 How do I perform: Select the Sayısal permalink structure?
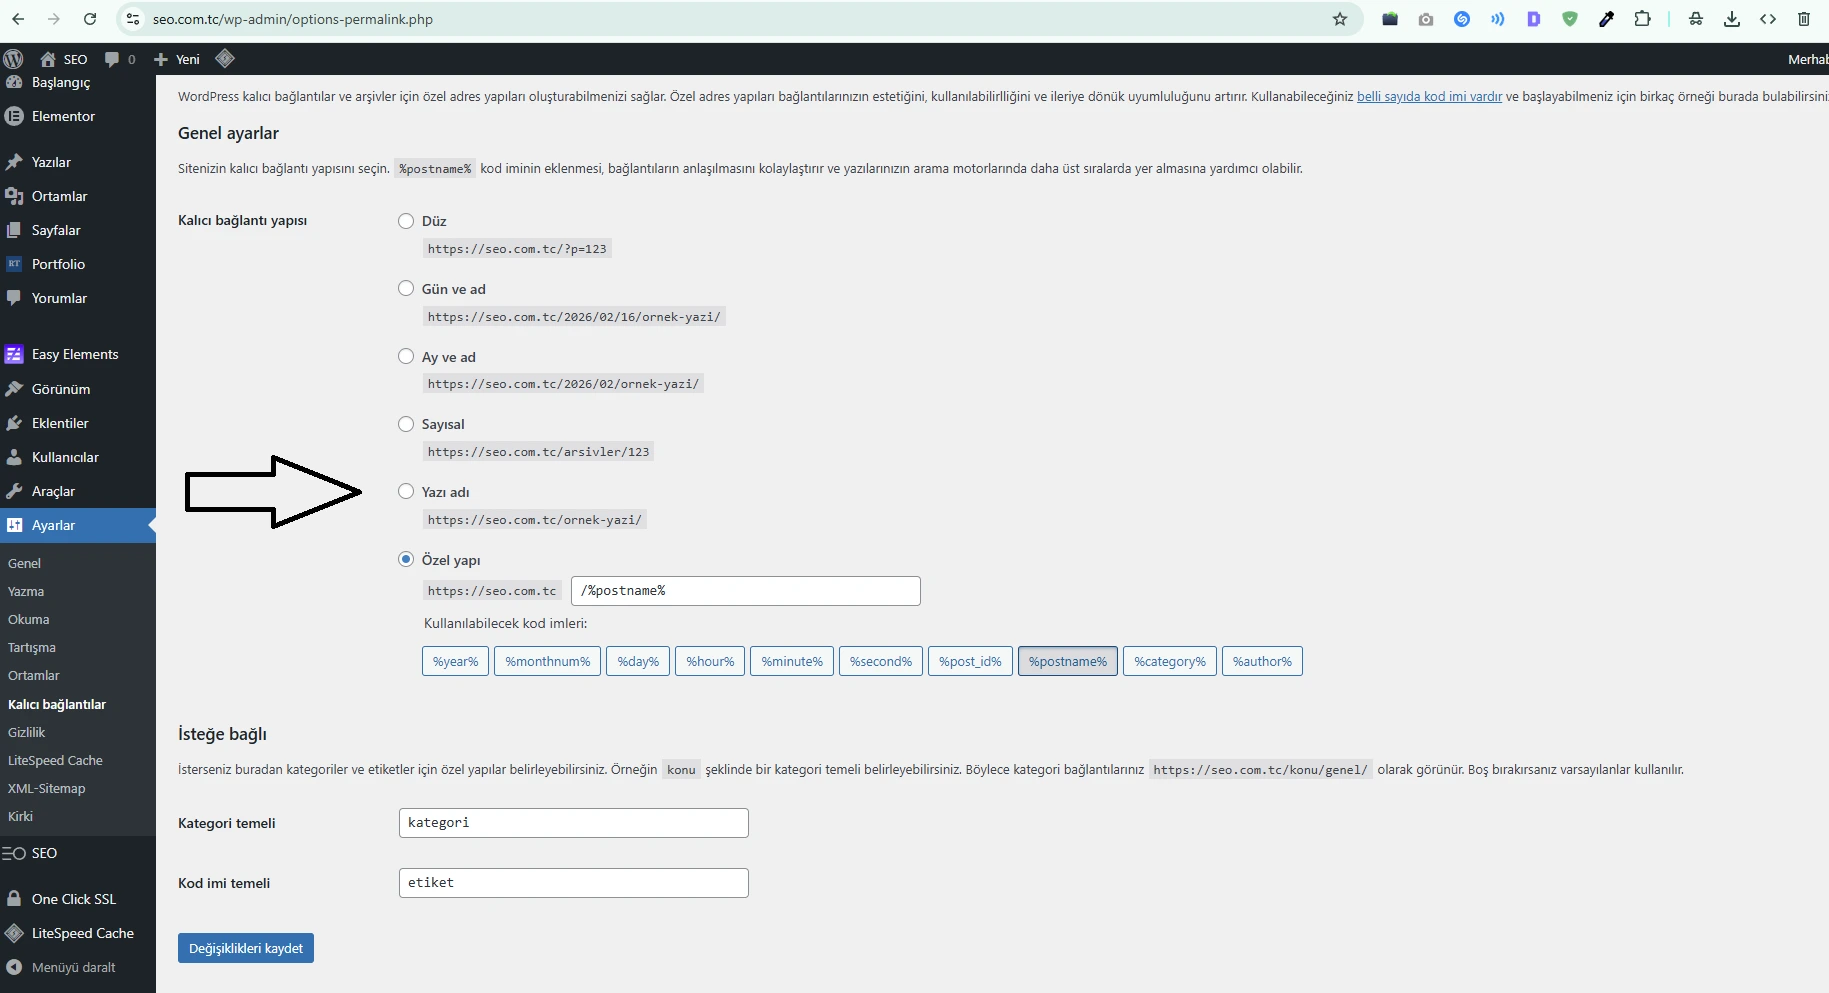pyautogui.click(x=405, y=423)
